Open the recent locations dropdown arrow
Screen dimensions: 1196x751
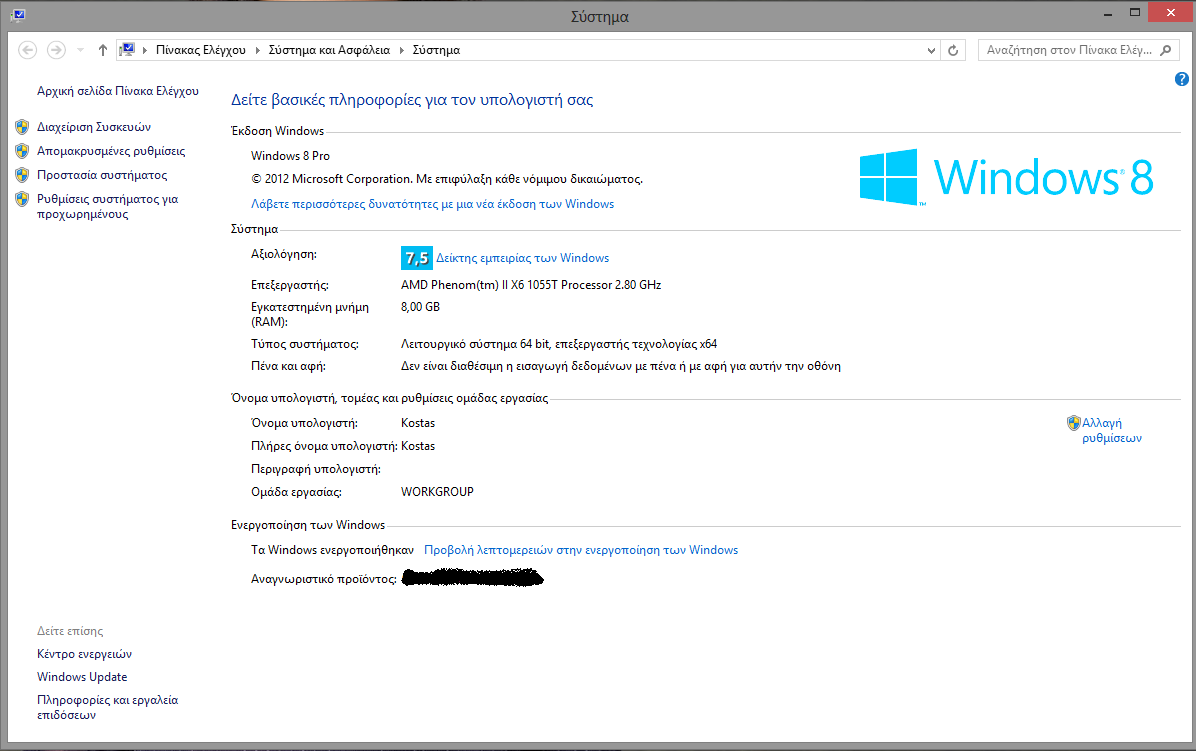(x=80, y=50)
